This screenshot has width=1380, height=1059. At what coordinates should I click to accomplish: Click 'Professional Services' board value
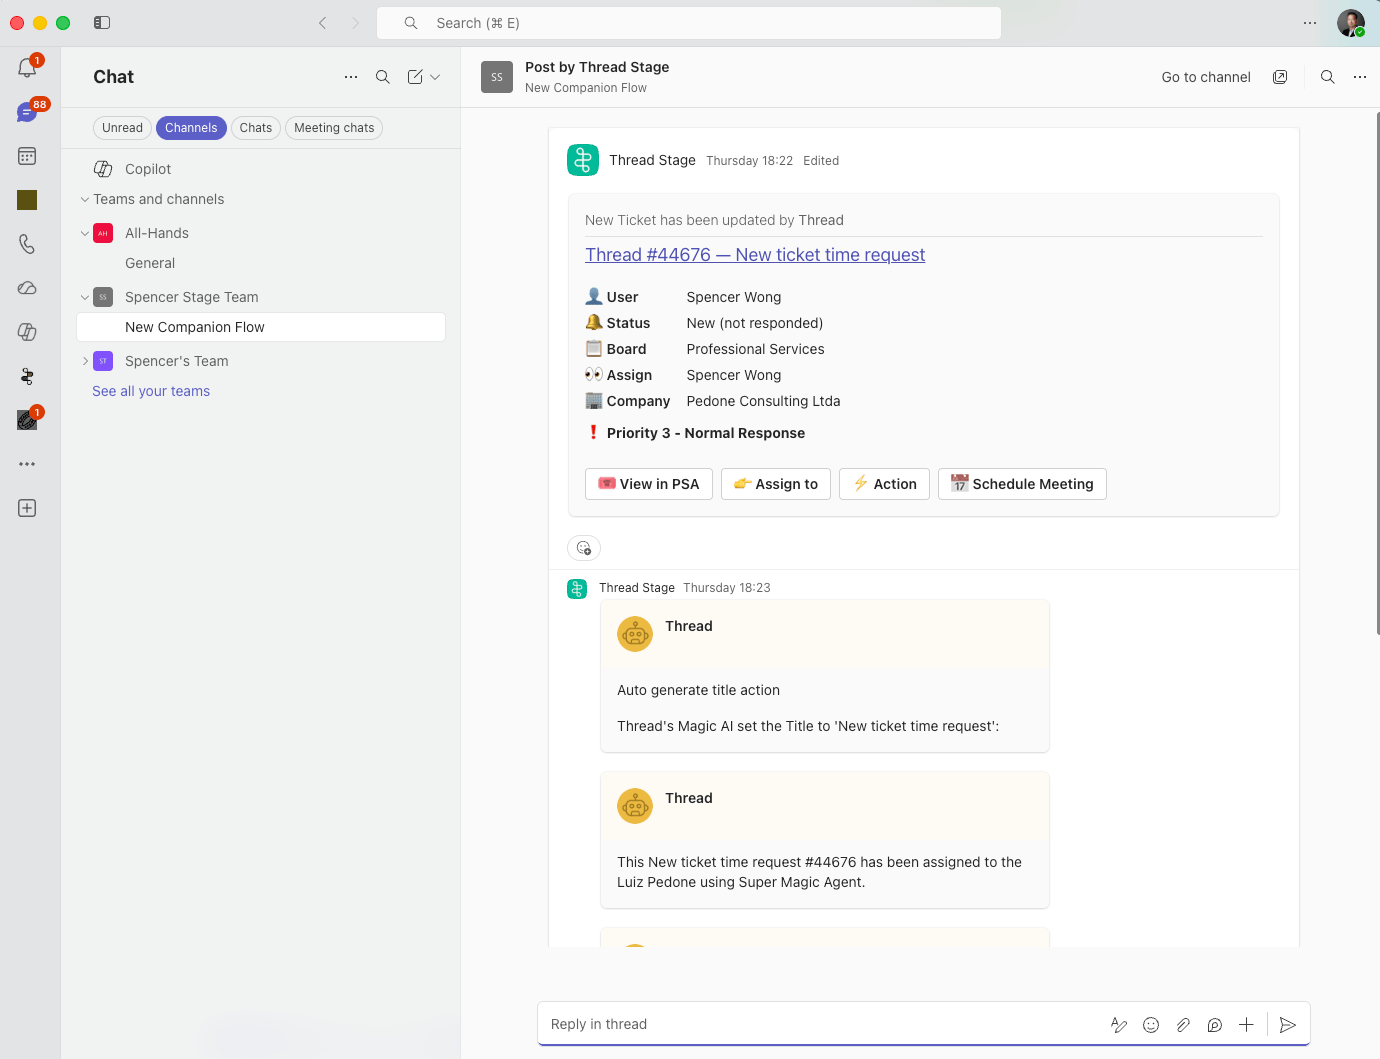click(755, 349)
